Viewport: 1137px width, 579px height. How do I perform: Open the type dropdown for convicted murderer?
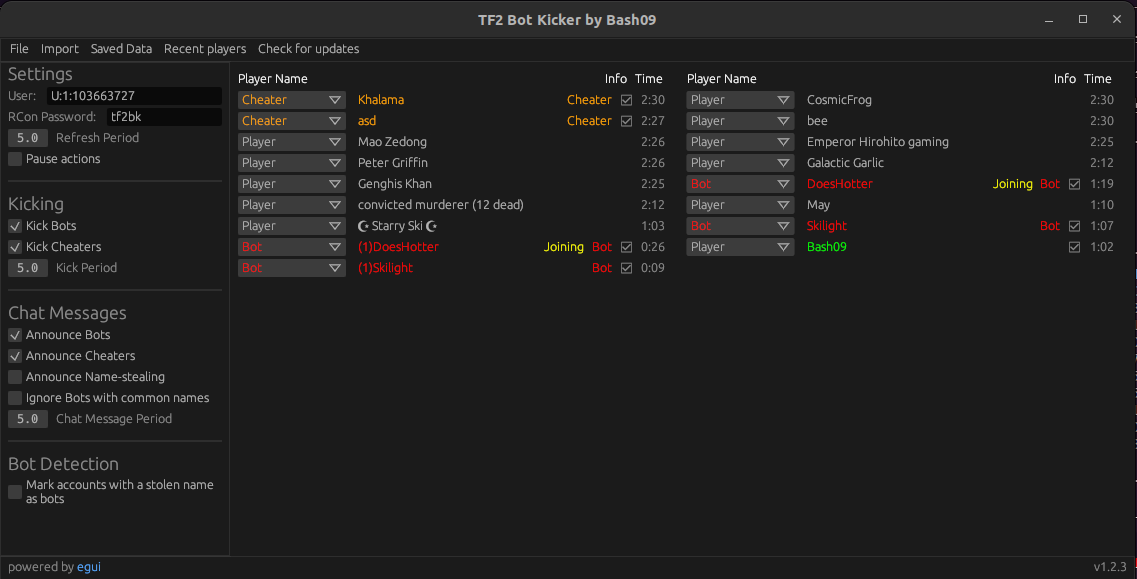(292, 205)
